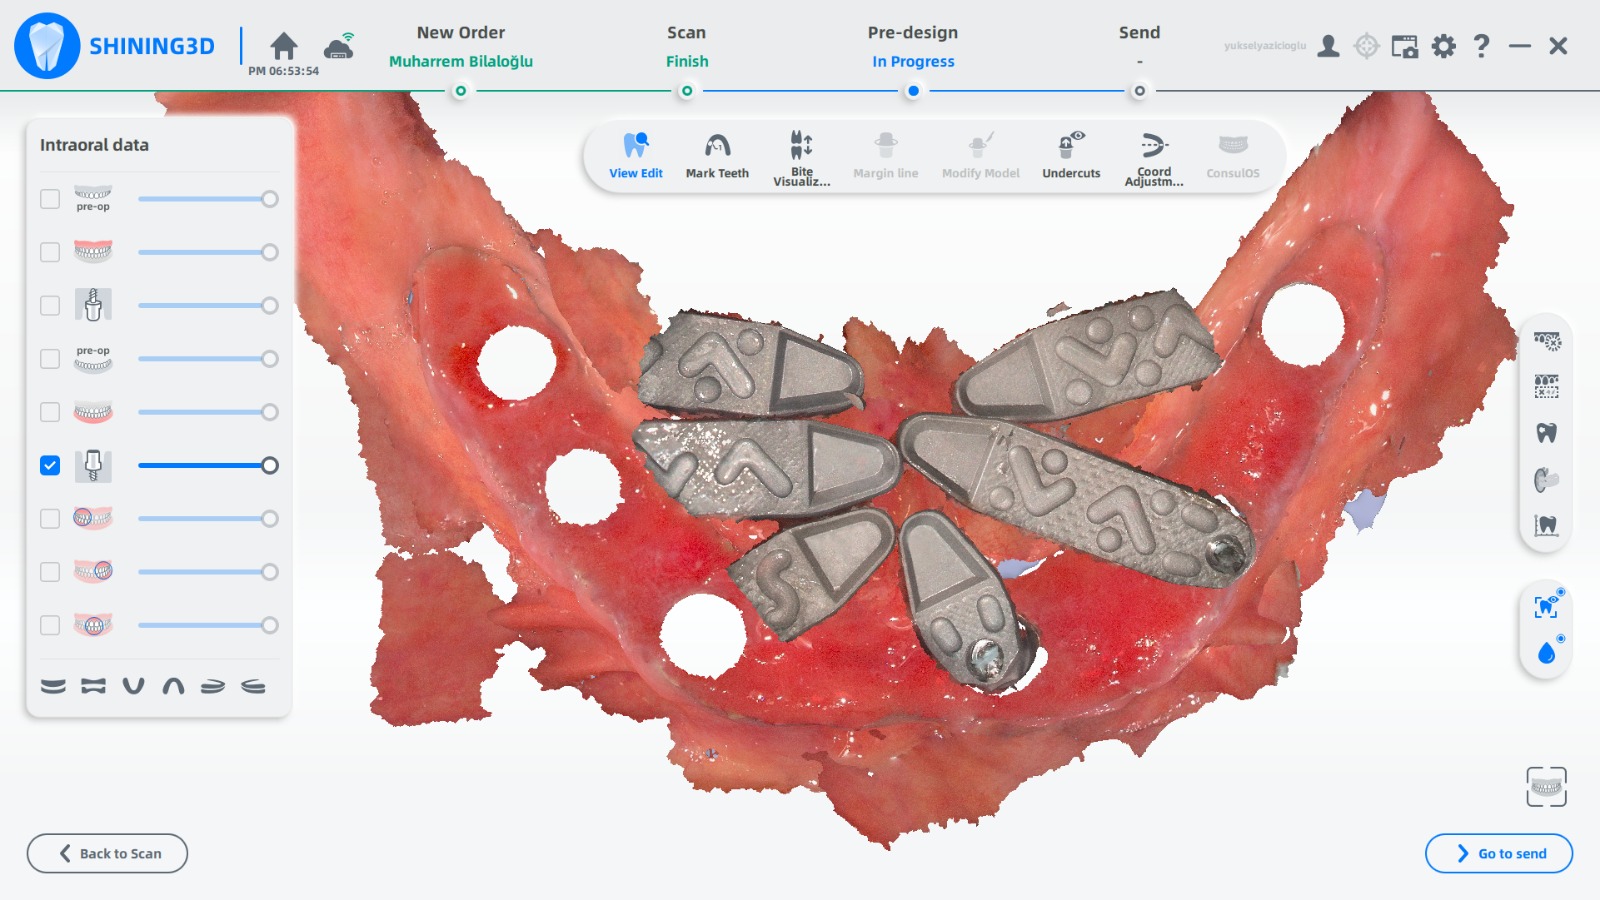The width and height of the screenshot is (1600, 900).
Task: Click the cloud connection icon
Action: click(339, 46)
